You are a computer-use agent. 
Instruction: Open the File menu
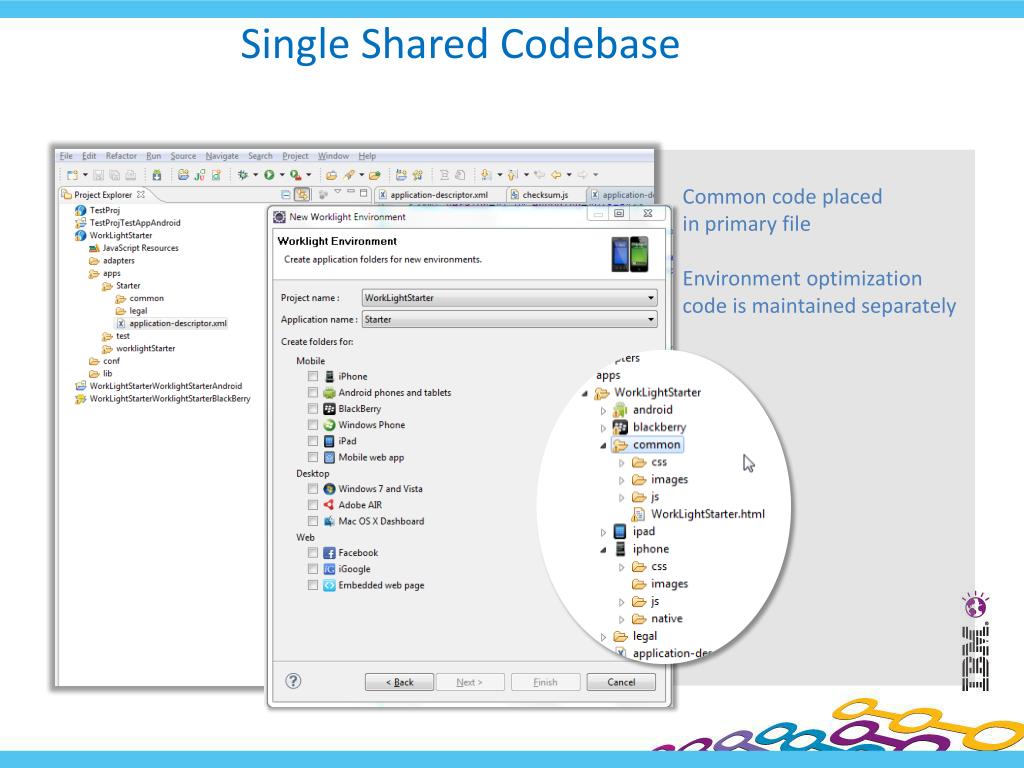click(x=66, y=156)
